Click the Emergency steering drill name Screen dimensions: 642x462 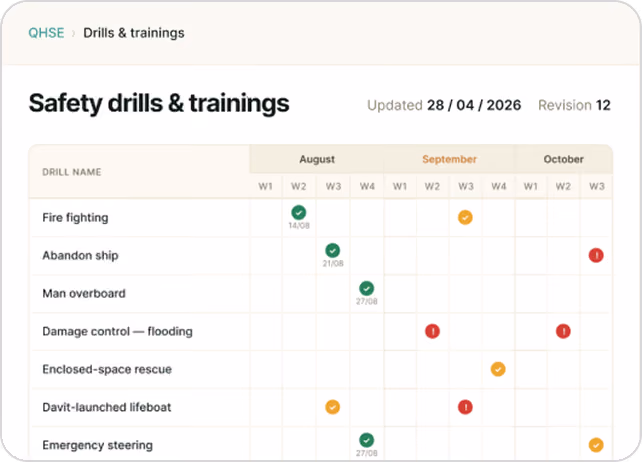[x=97, y=445]
